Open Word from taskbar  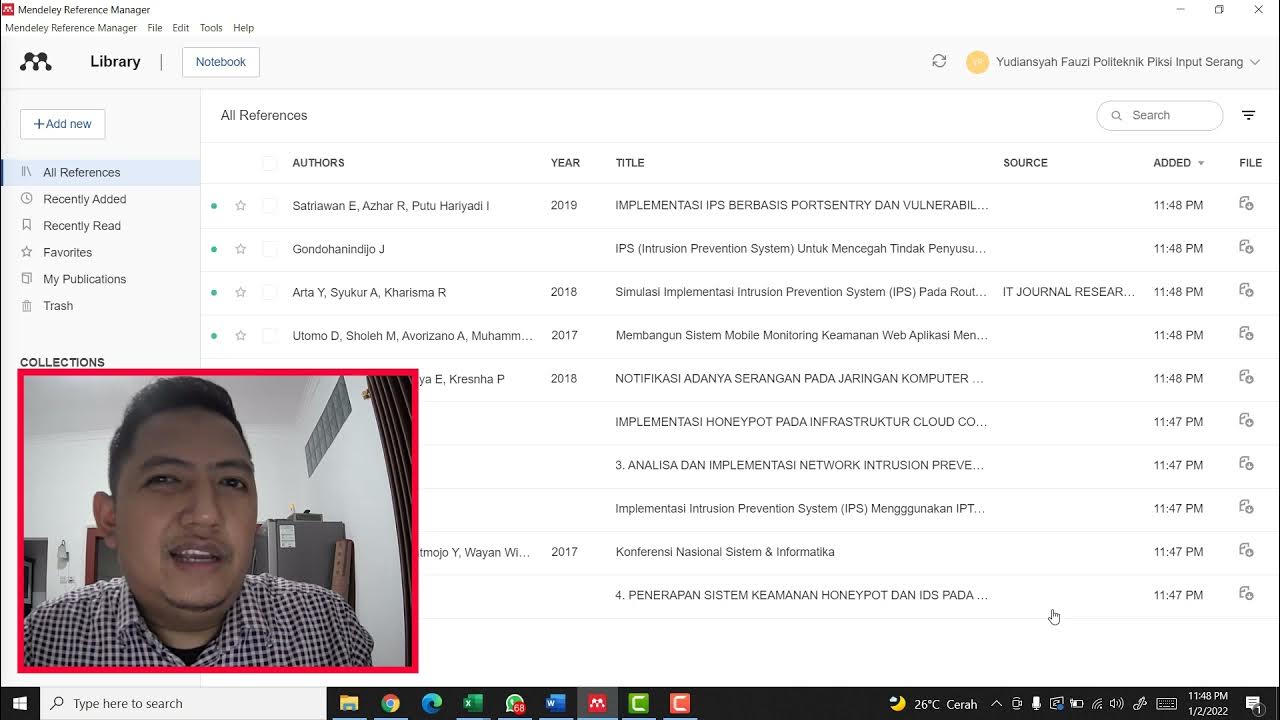(x=556, y=703)
